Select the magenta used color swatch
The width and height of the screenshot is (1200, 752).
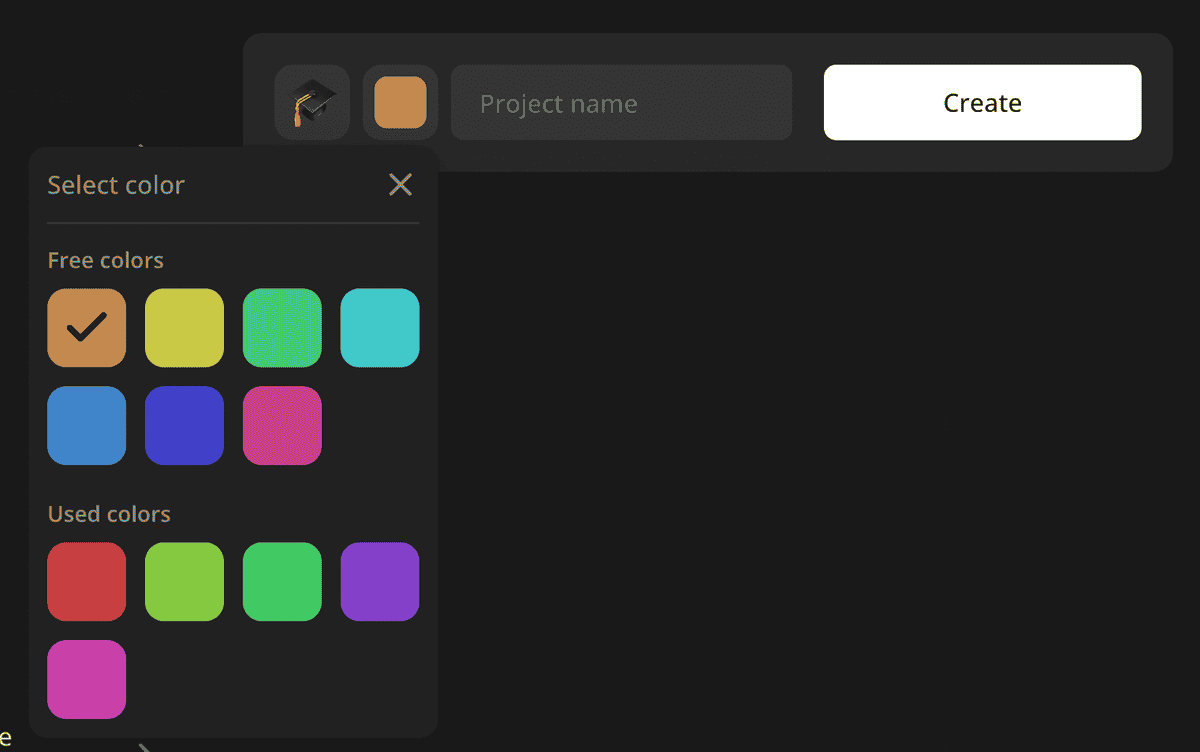(x=86, y=679)
